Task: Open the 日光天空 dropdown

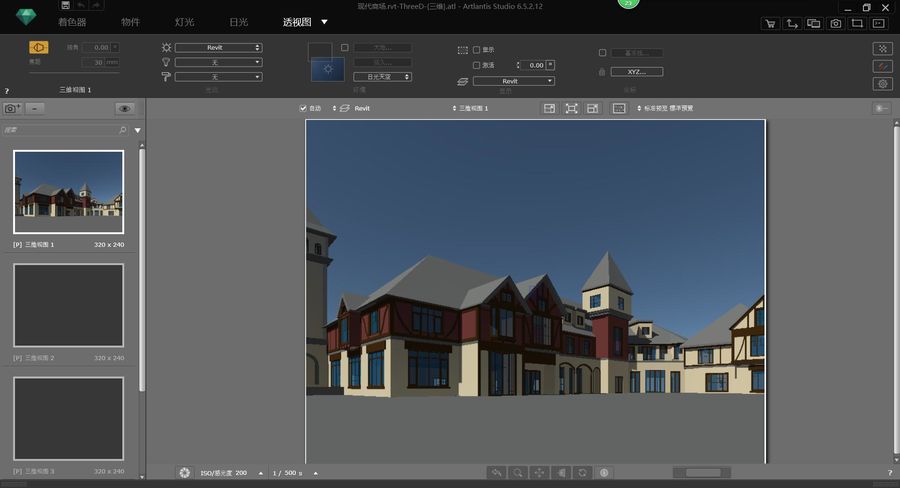Action: pos(382,76)
